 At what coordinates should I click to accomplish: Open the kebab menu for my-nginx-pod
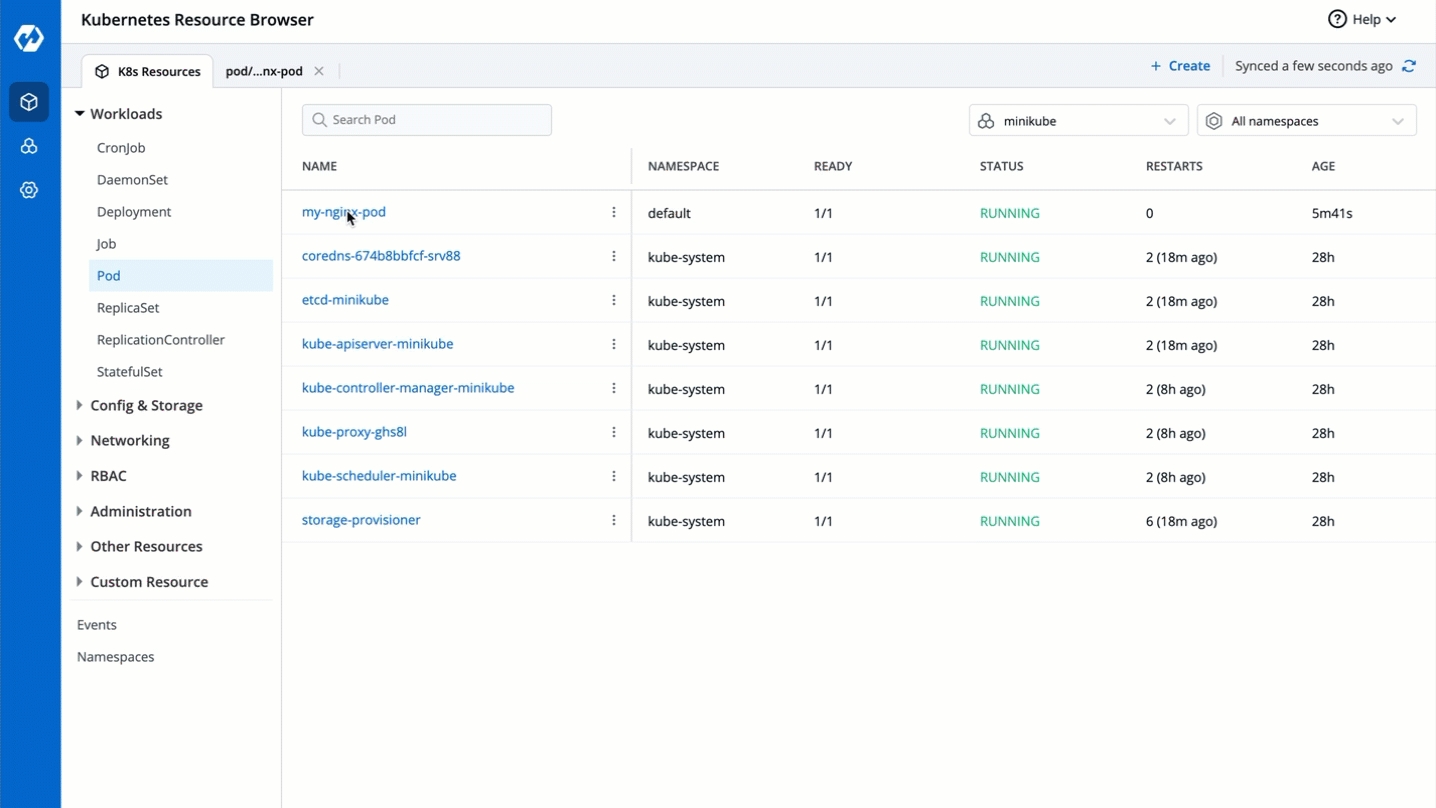614,213
